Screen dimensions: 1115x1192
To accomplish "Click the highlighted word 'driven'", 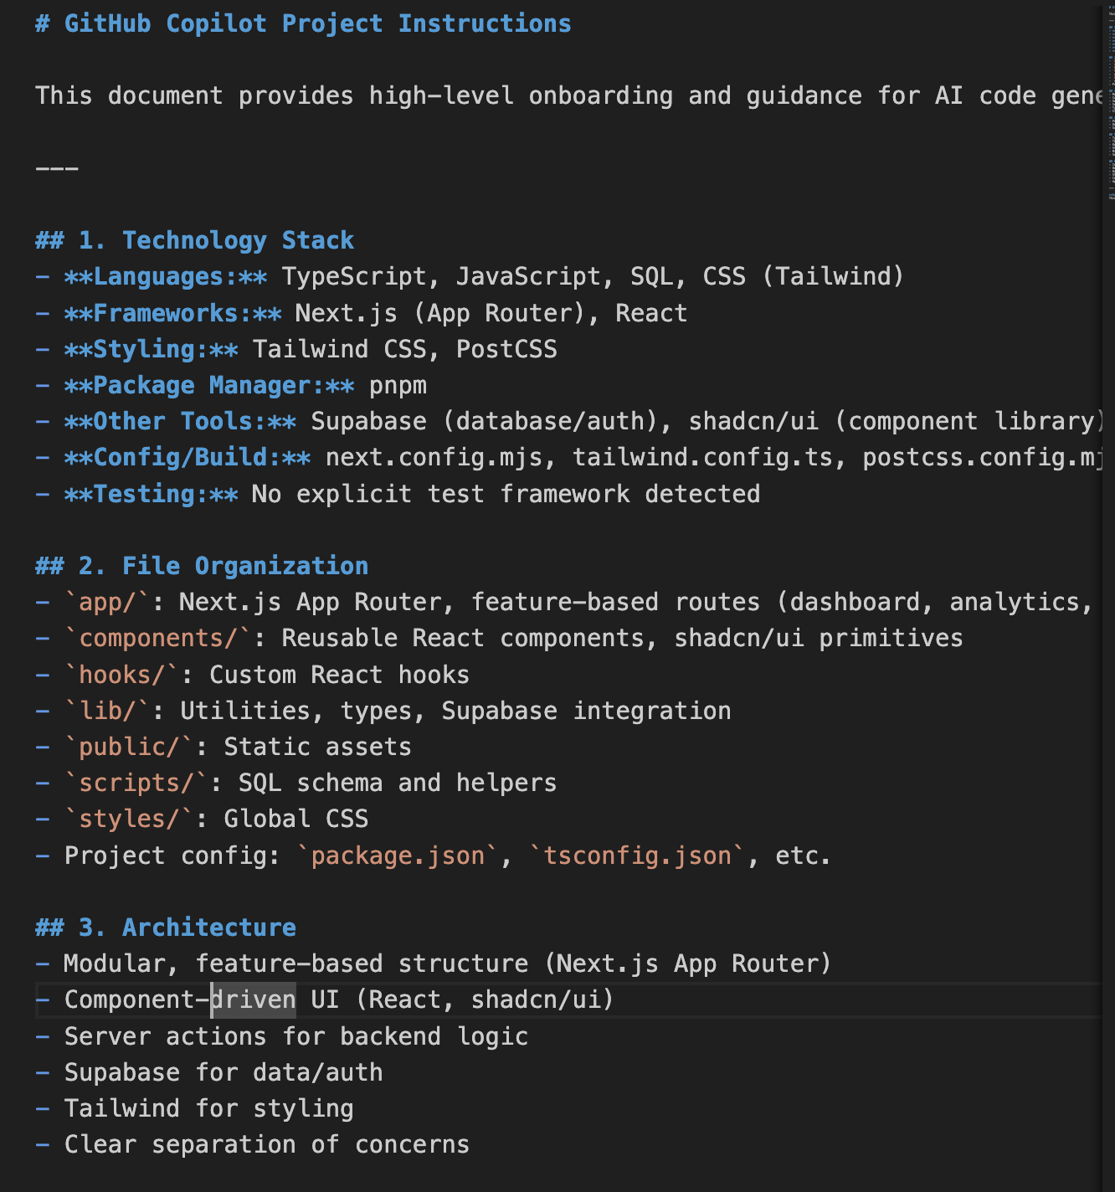I will [253, 1000].
